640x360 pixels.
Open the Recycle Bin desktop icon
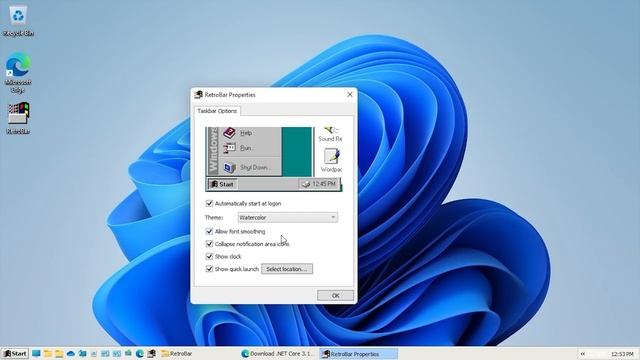click(x=18, y=21)
